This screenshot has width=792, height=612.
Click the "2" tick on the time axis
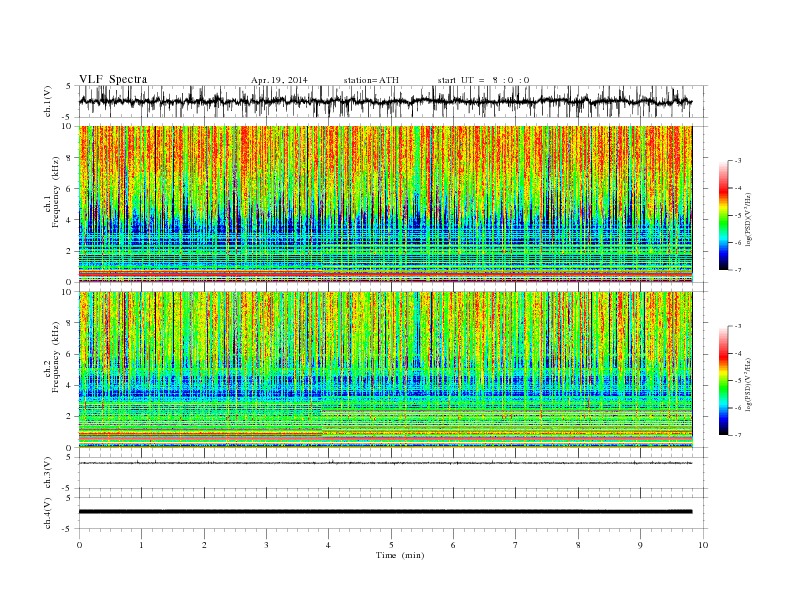pyautogui.click(x=204, y=545)
